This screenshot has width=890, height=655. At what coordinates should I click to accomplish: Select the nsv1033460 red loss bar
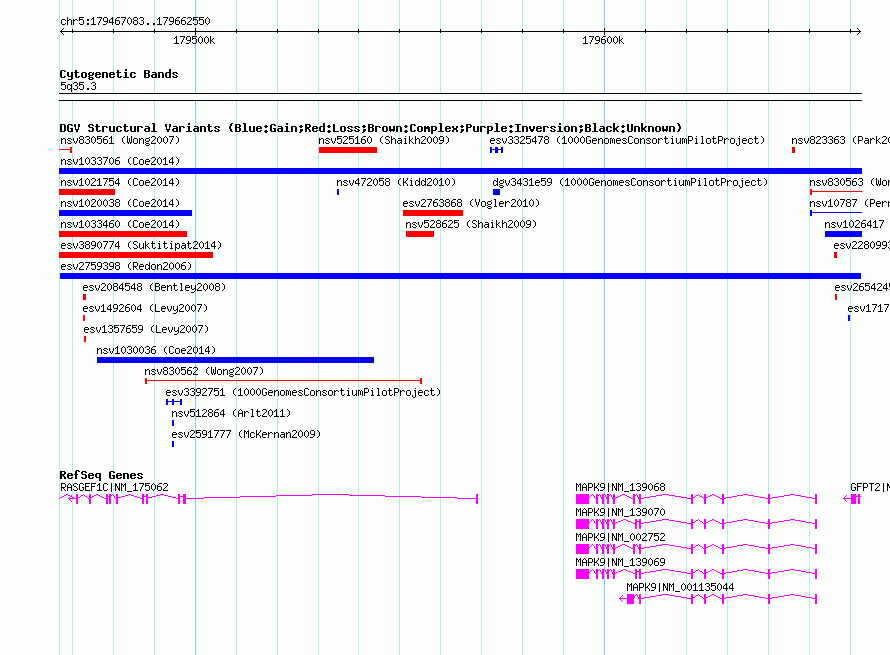(123, 234)
